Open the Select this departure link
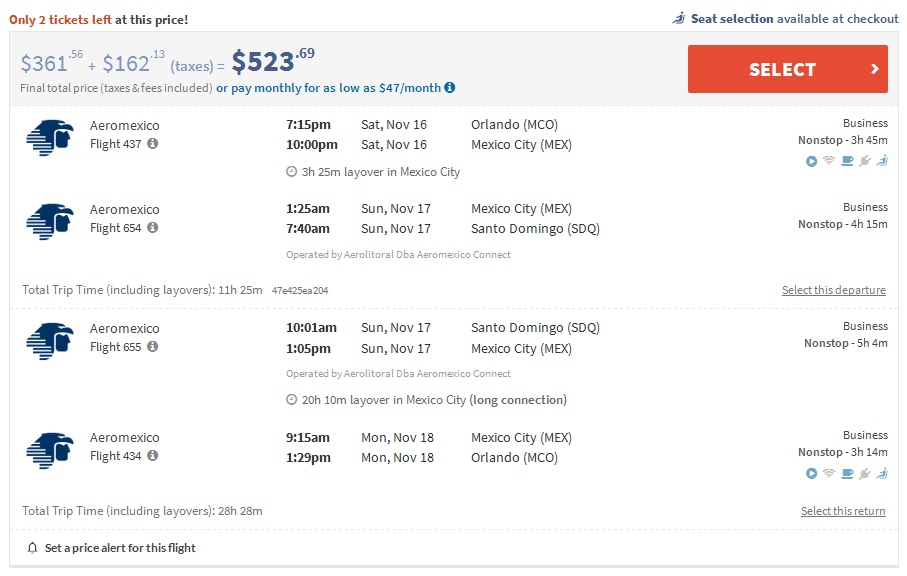This screenshot has height=576, width=907. [834, 289]
